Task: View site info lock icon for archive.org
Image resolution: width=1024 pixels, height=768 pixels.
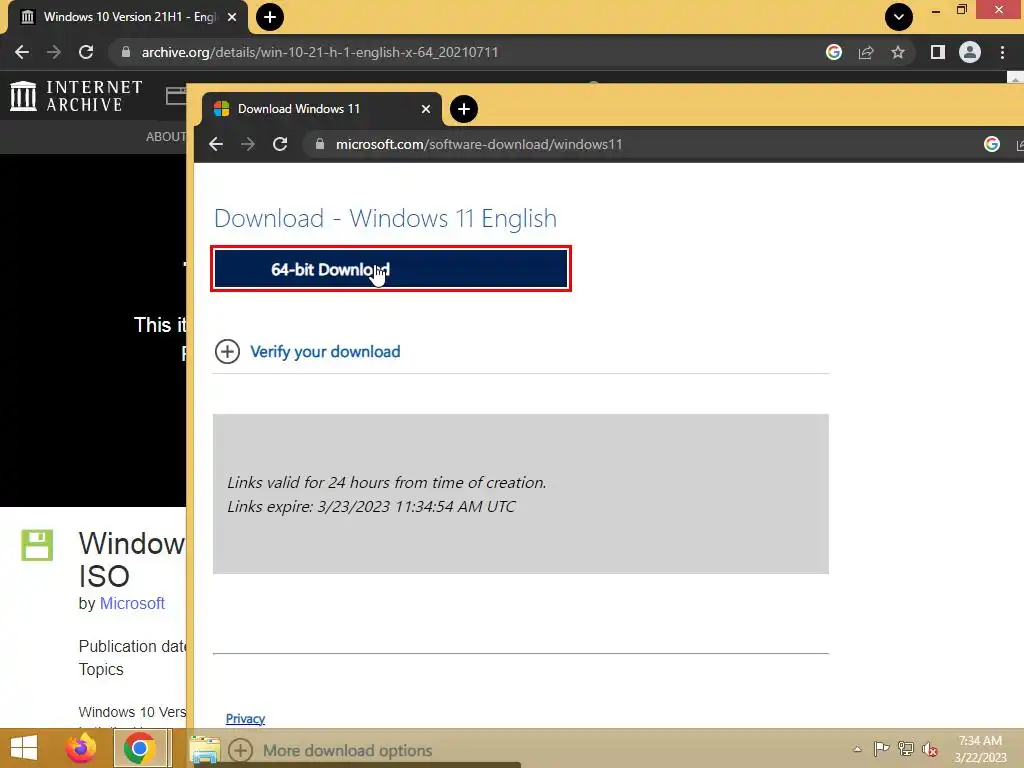Action: tap(126, 52)
